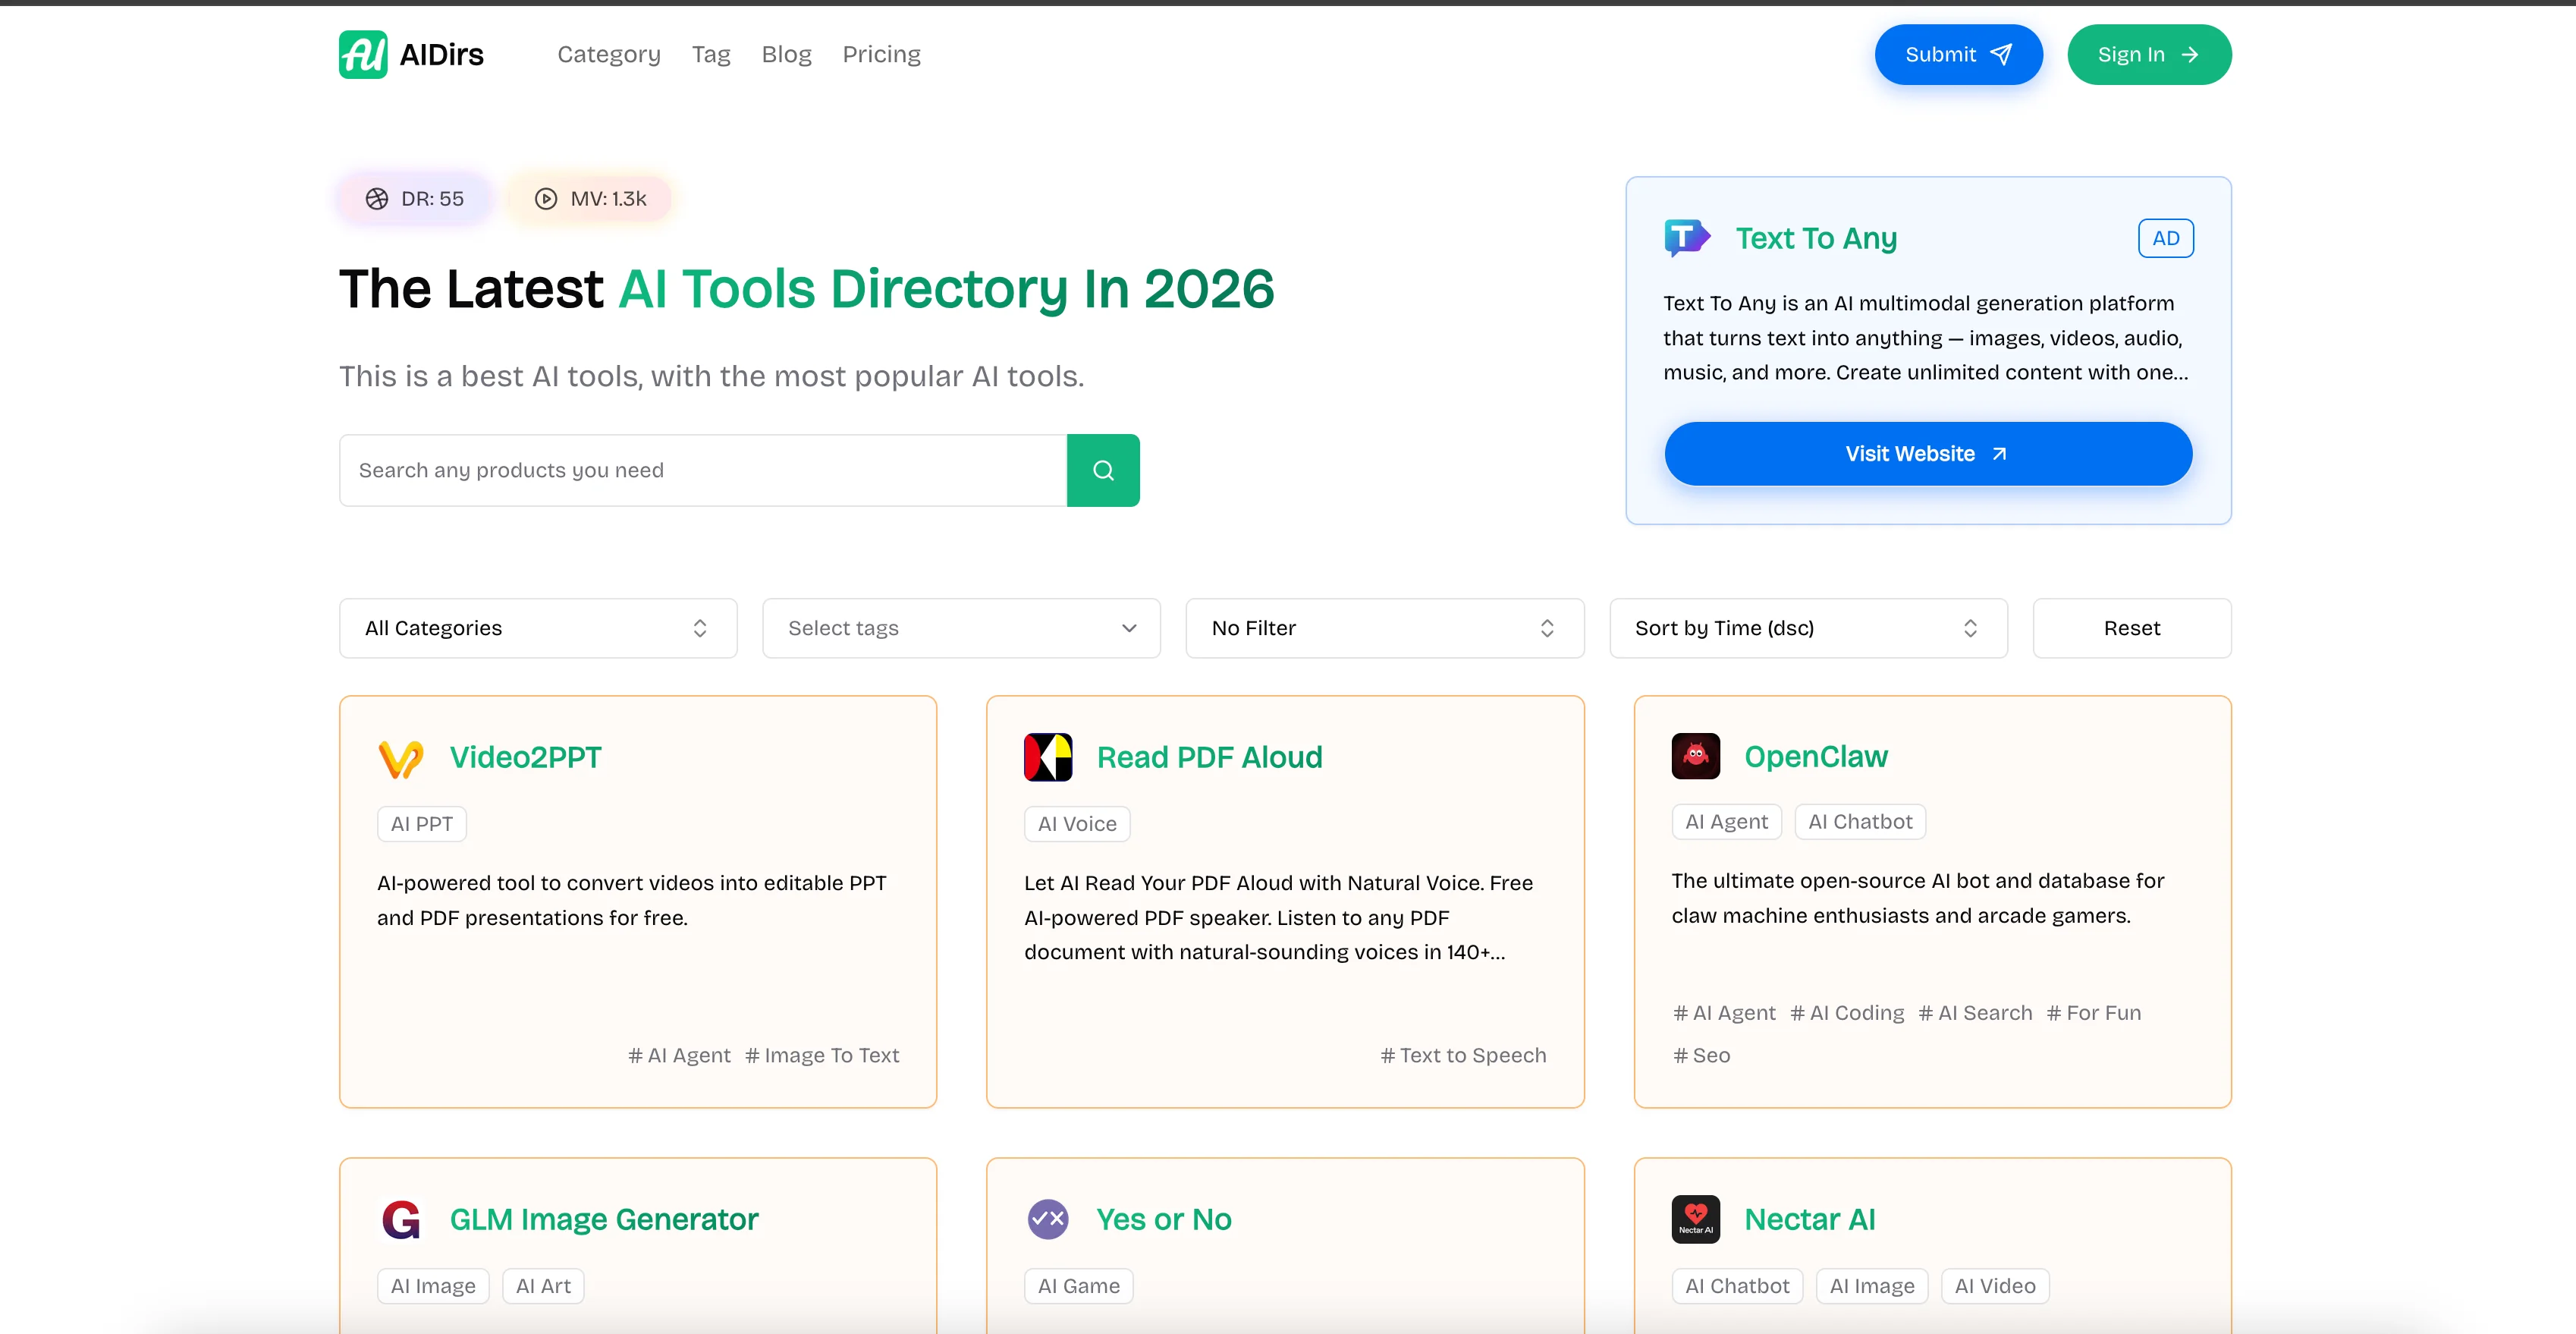Click AI PPT category badge on Video2PPT
Screen dimensions: 2576x1334
tap(422, 824)
